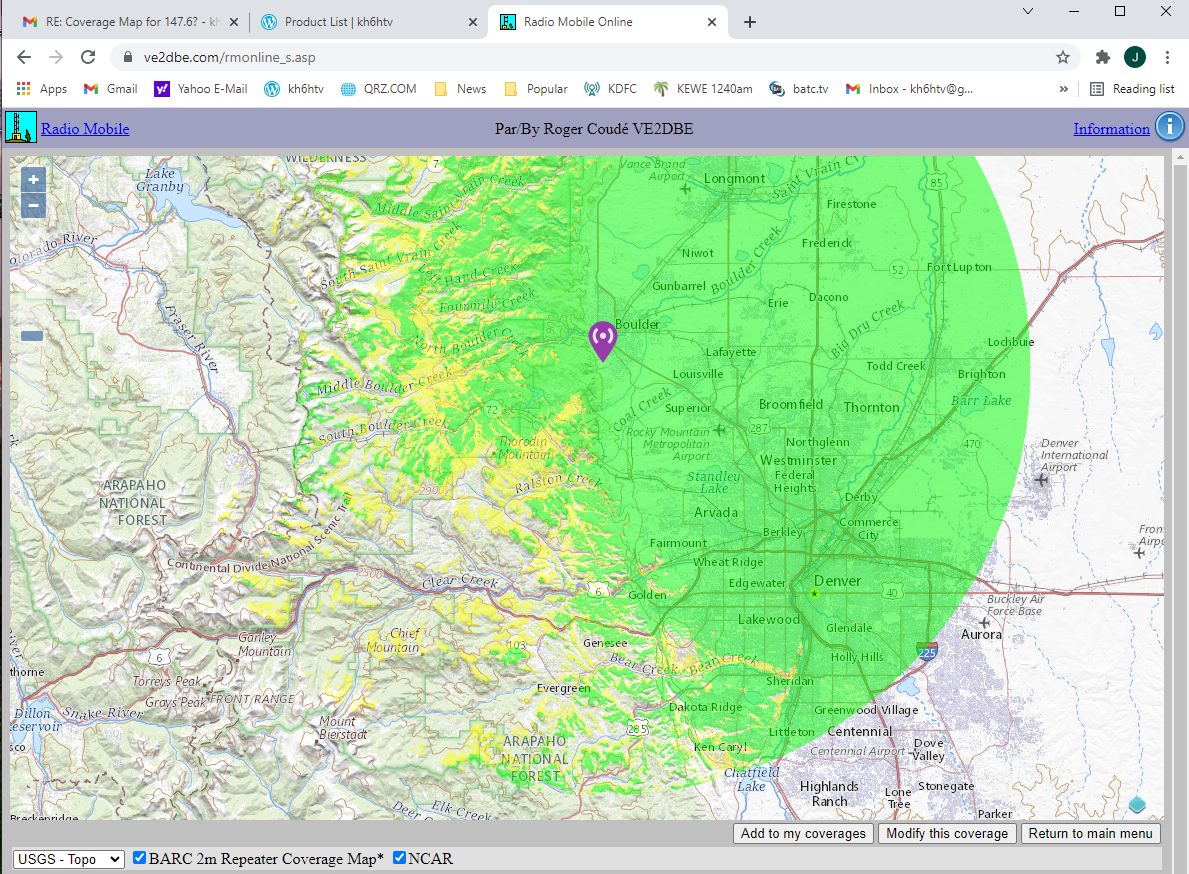Go back to the previous page
1189x874 pixels.
click(x=24, y=57)
